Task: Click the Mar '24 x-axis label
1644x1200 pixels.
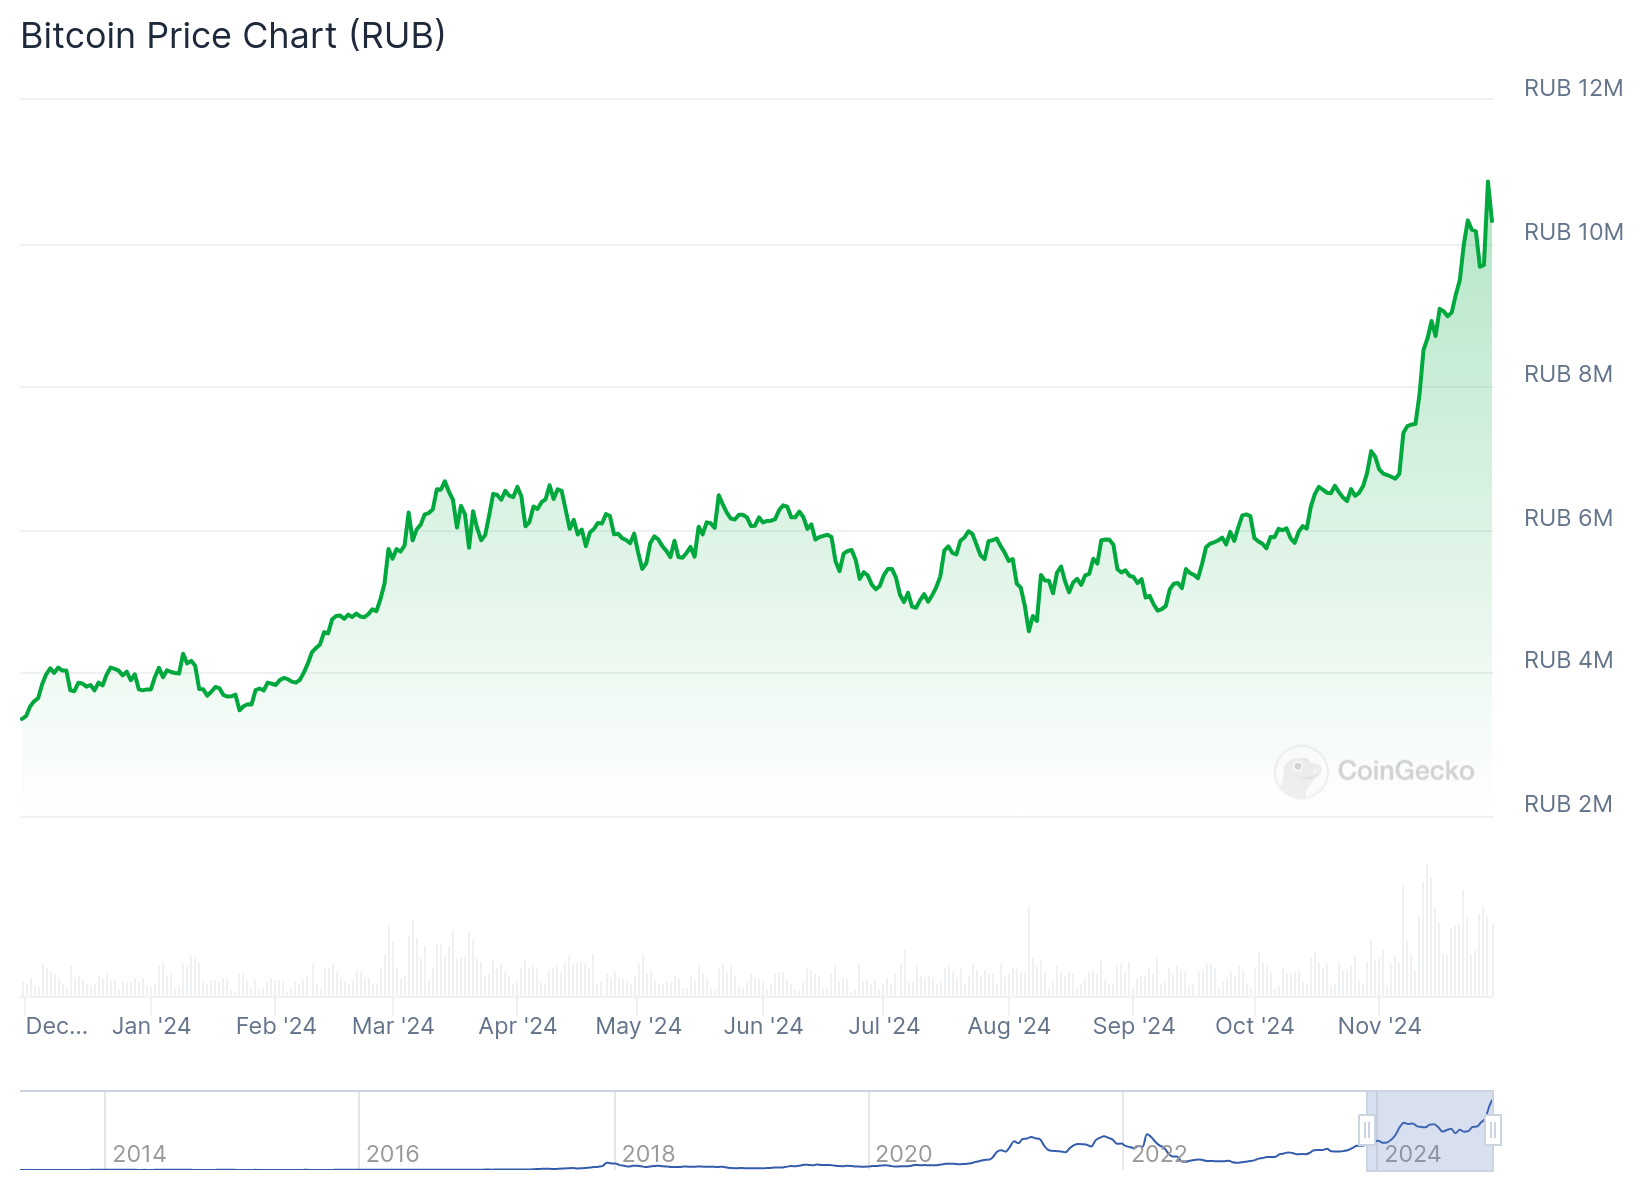Action: pos(393,1026)
